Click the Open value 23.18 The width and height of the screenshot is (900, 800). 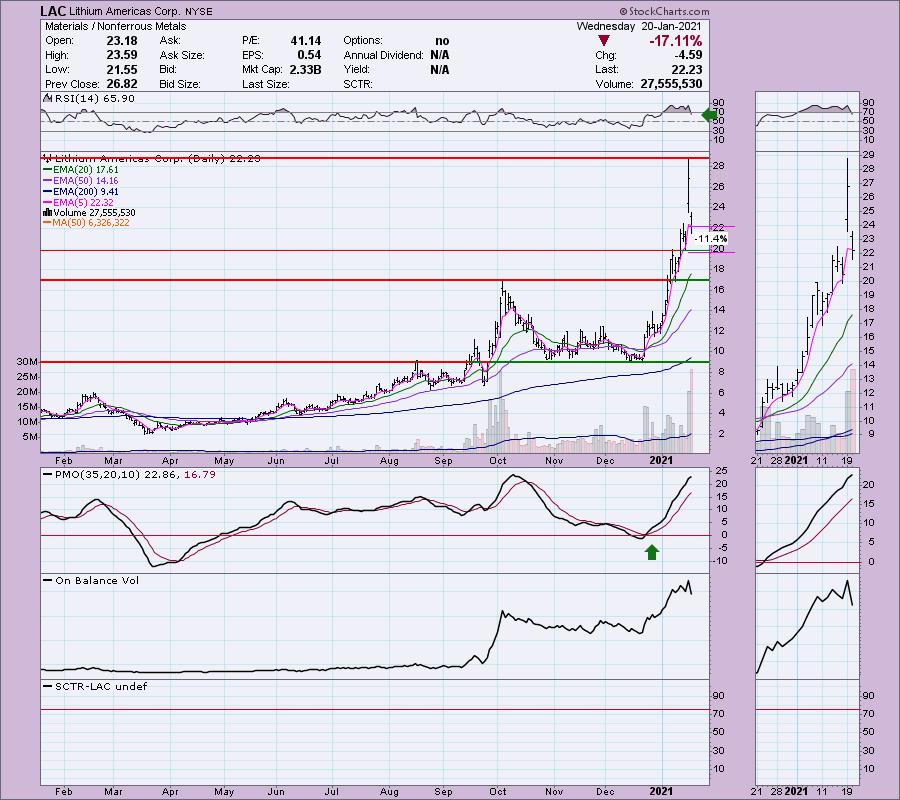(x=122, y=41)
